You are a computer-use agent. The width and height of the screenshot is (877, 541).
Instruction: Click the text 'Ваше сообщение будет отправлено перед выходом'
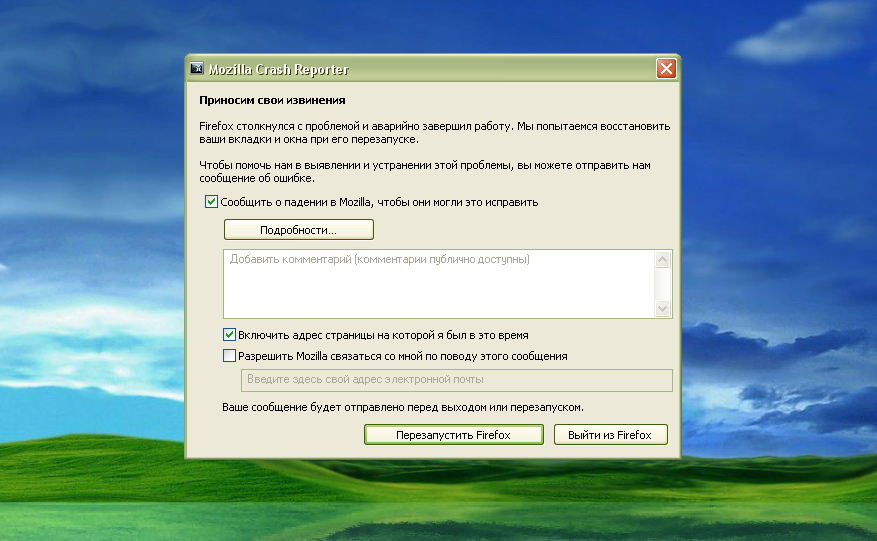[355, 407]
